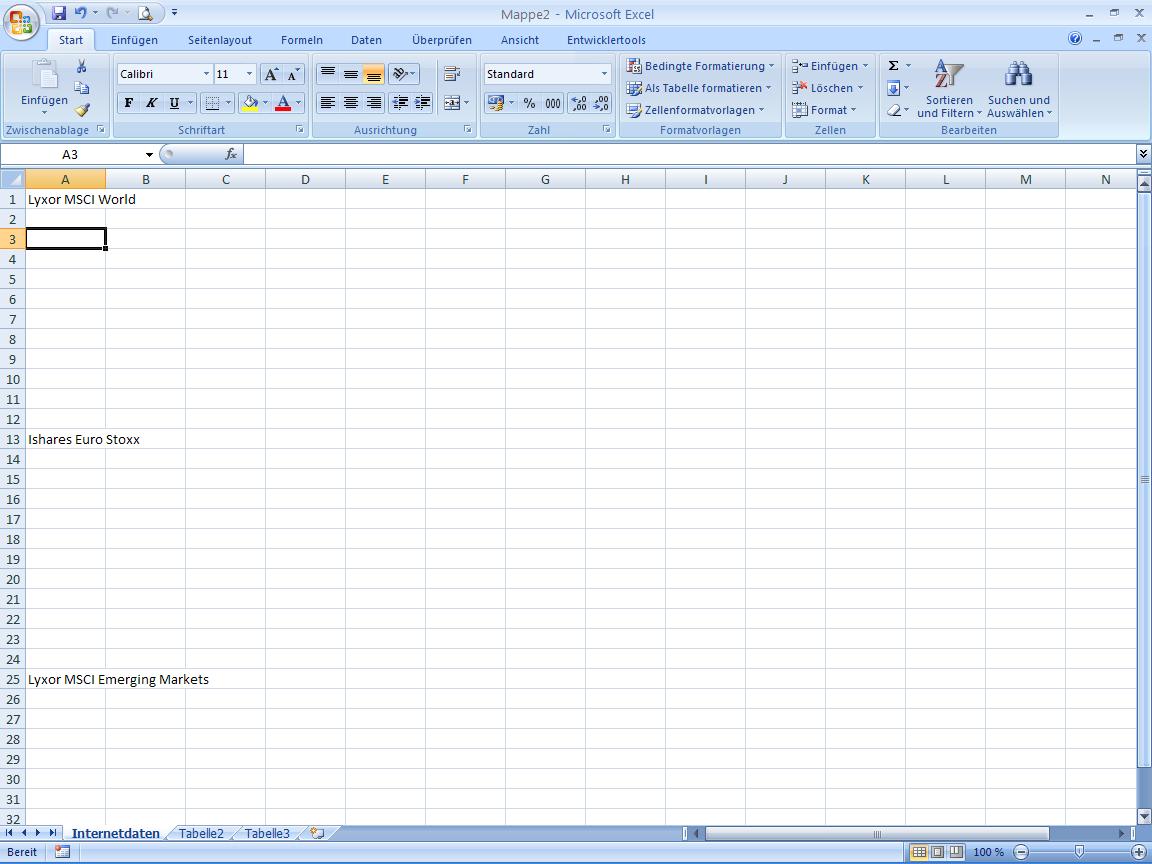Viewport: 1152px width, 864px height.
Task: Open Sortieren und Filtern
Action: (x=948, y=90)
